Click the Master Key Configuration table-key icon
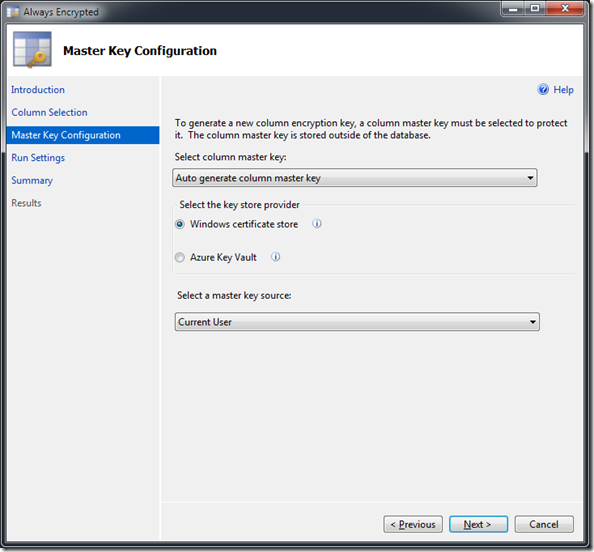 (x=33, y=50)
